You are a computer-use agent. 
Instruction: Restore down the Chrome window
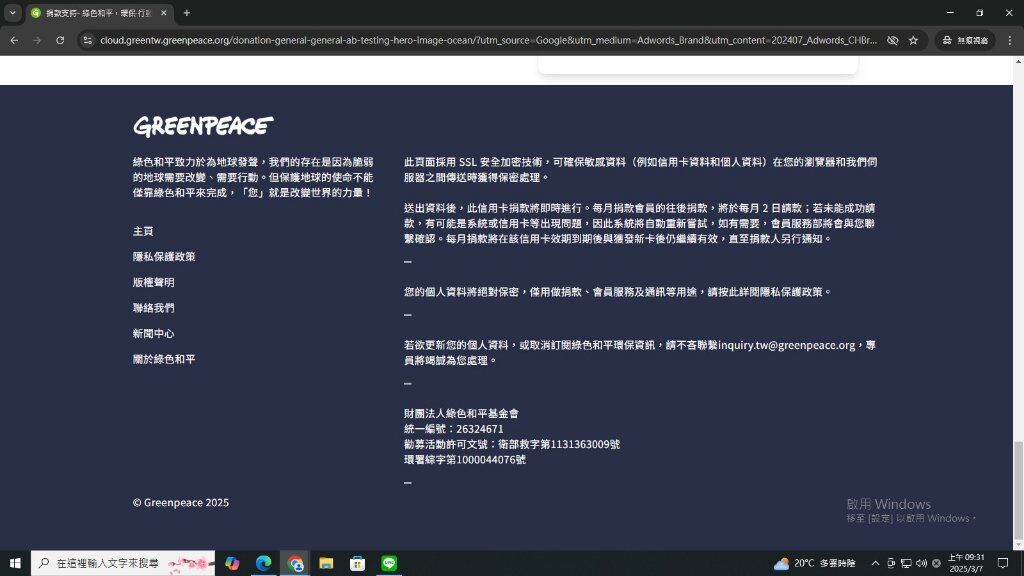pos(980,13)
